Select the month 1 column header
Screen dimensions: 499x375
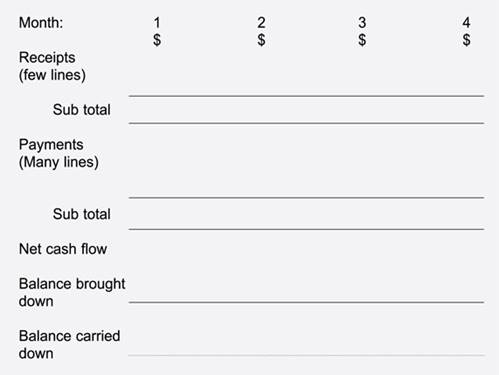[157, 23]
